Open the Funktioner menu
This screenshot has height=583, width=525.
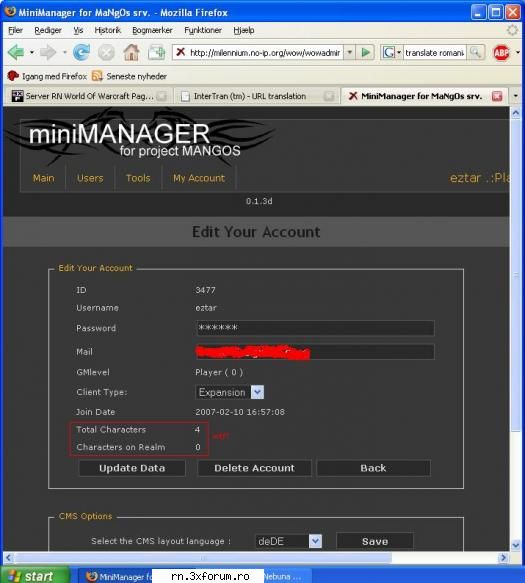[x=203, y=30]
